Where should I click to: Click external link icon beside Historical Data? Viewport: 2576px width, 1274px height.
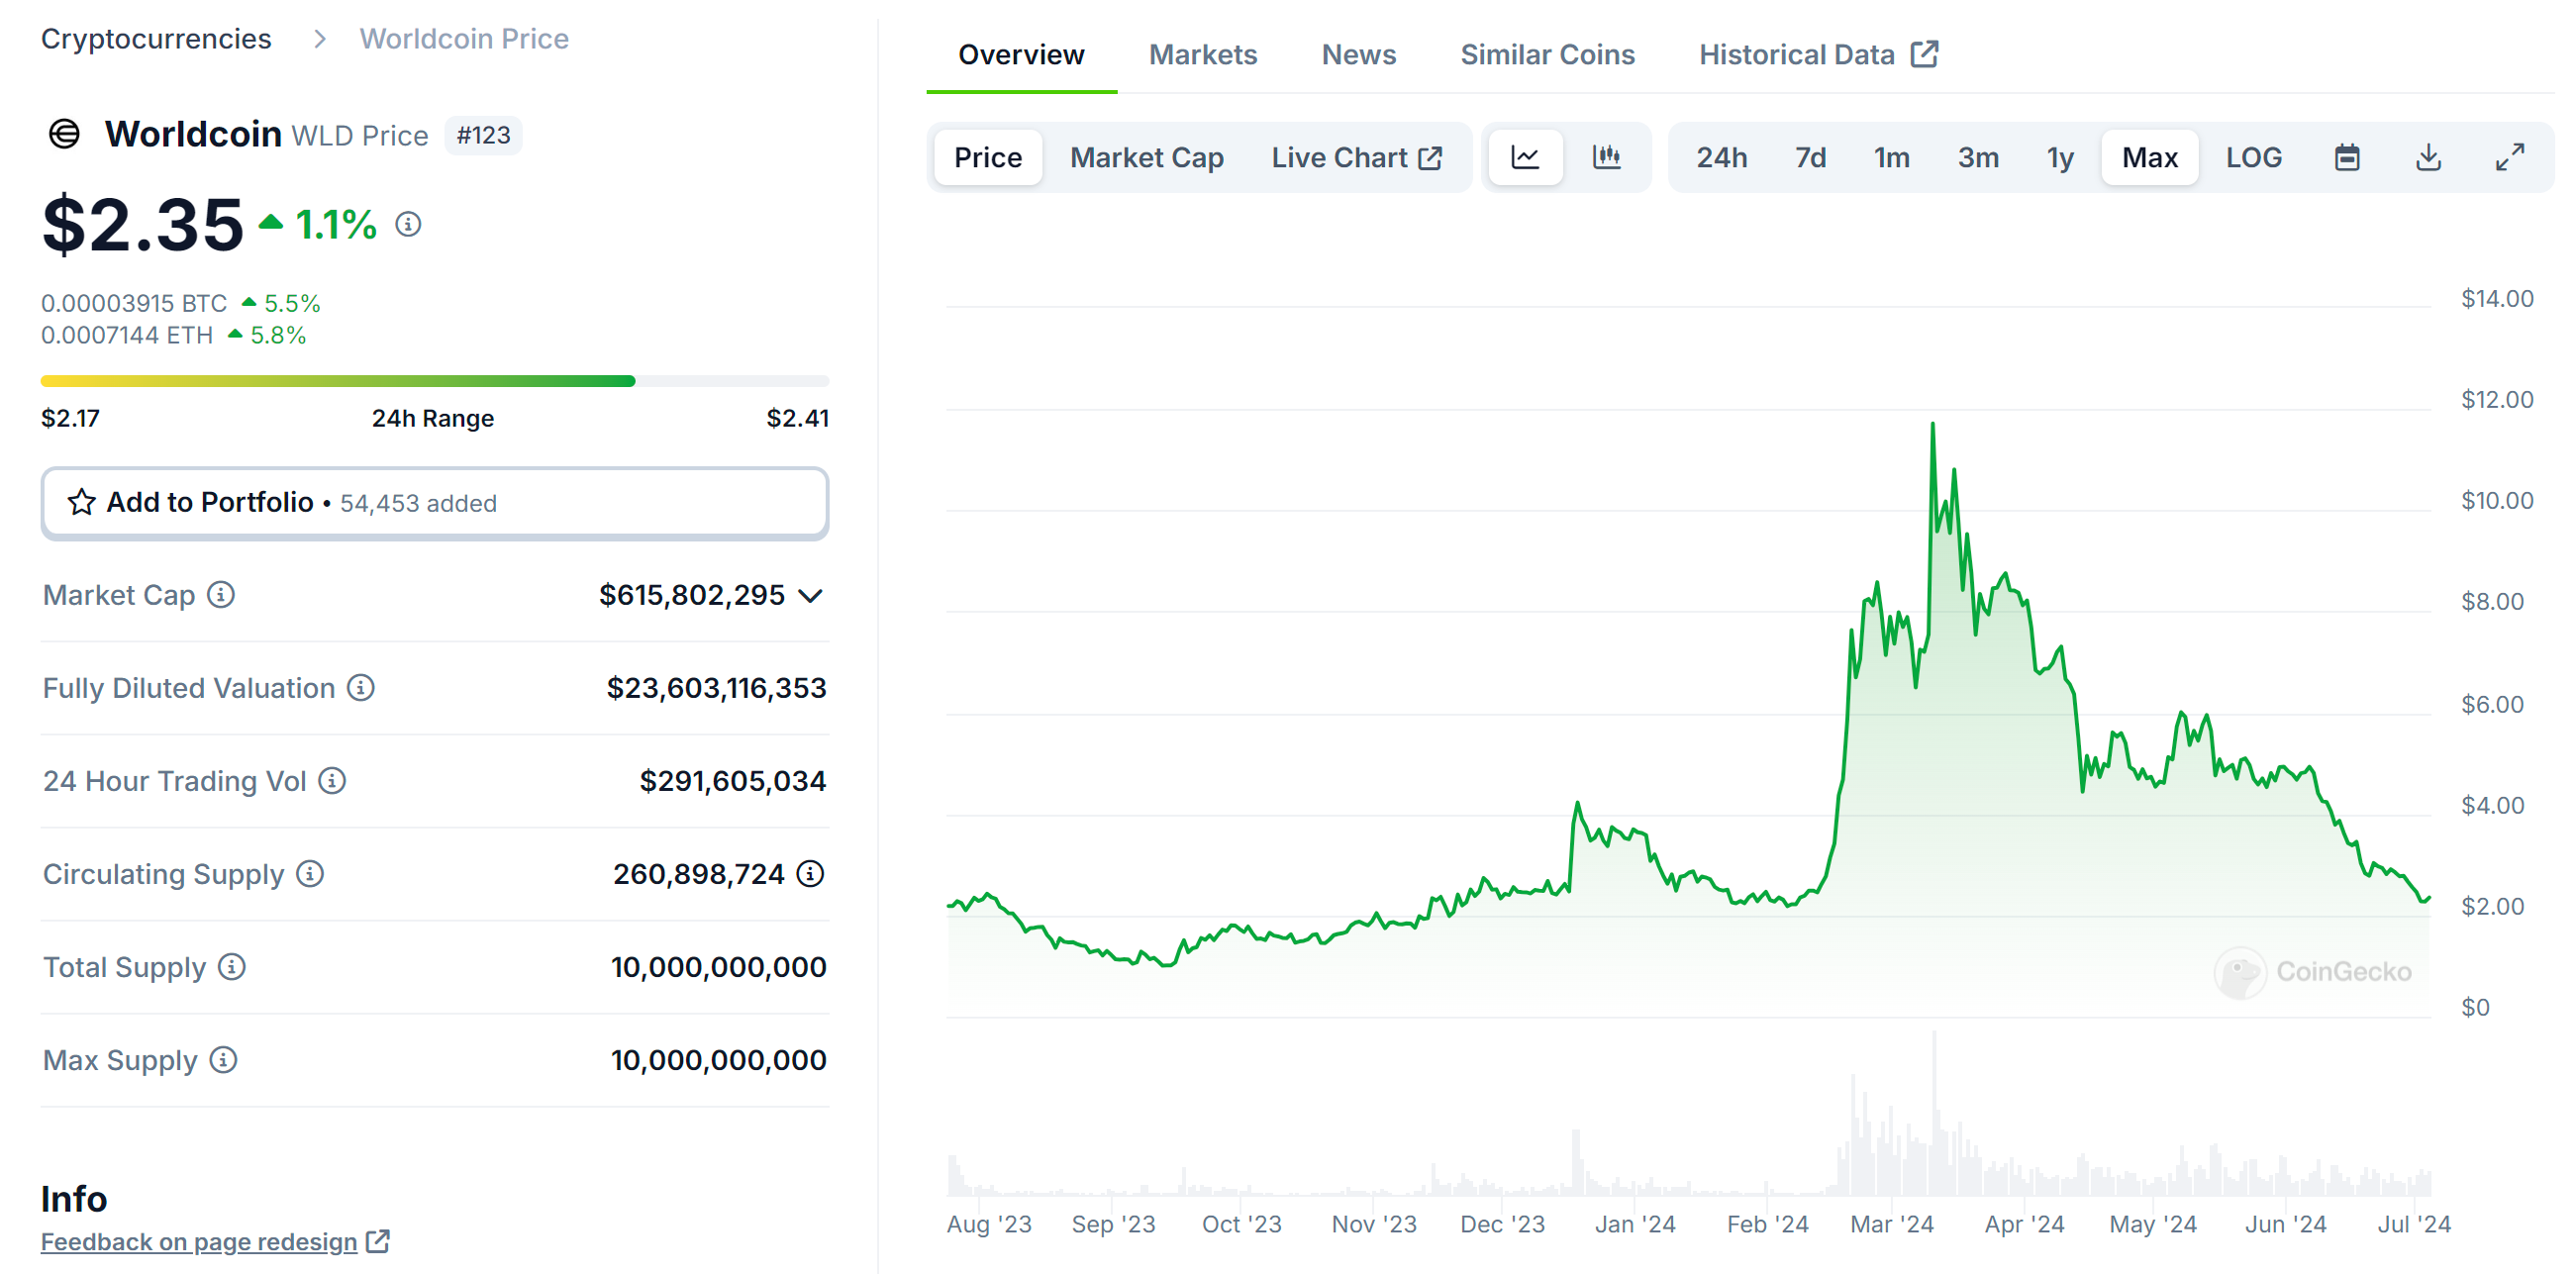pos(1924,54)
